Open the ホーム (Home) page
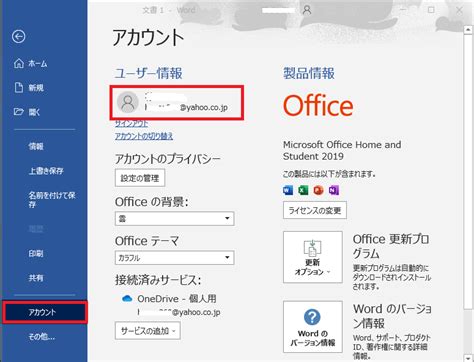 (x=31, y=63)
